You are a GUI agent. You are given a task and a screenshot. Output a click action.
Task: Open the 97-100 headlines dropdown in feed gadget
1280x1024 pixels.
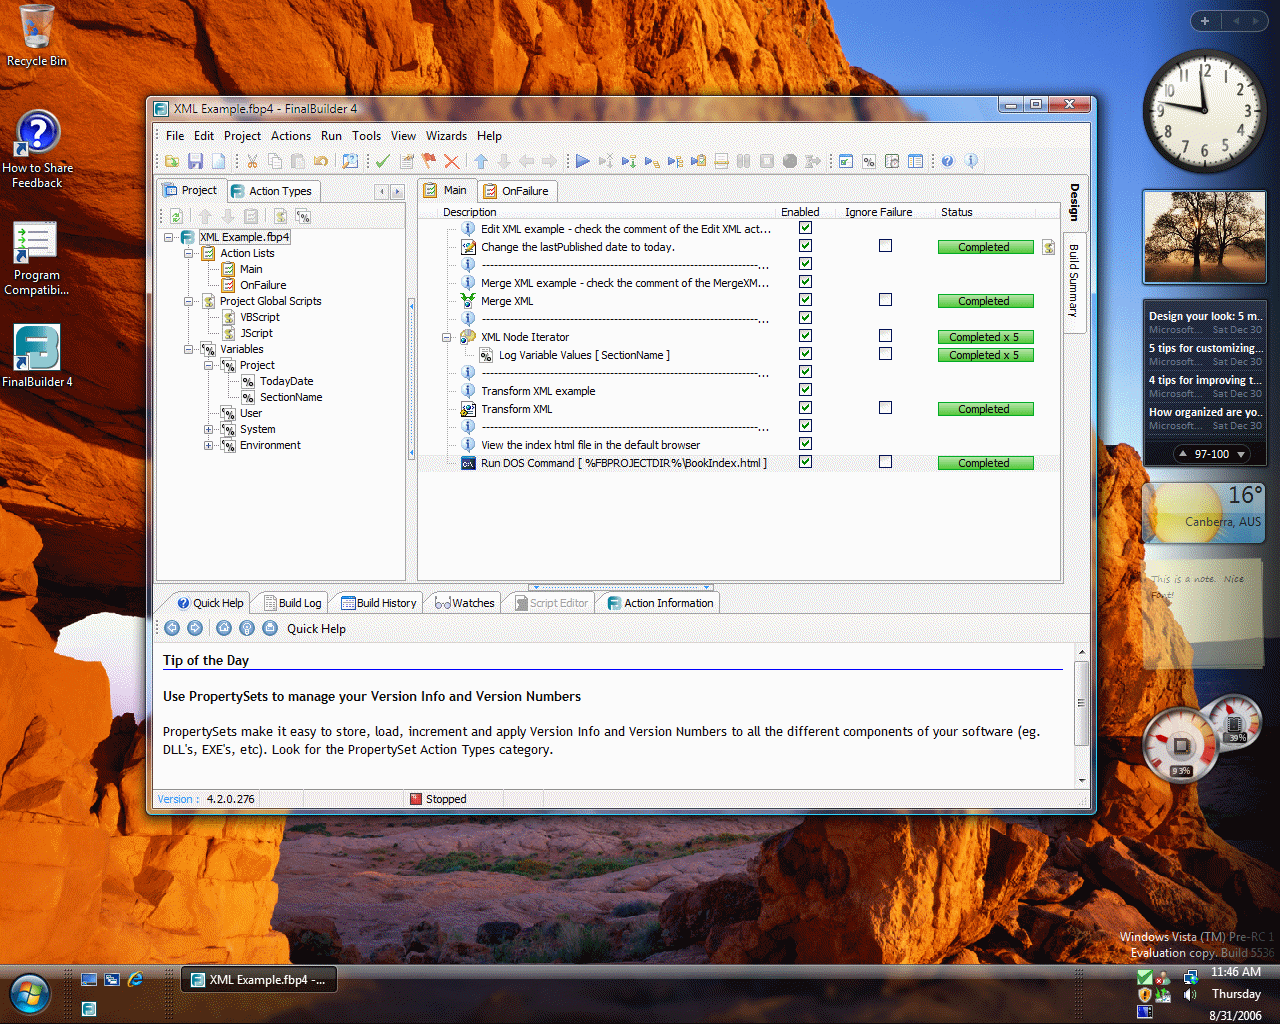pos(1242,454)
